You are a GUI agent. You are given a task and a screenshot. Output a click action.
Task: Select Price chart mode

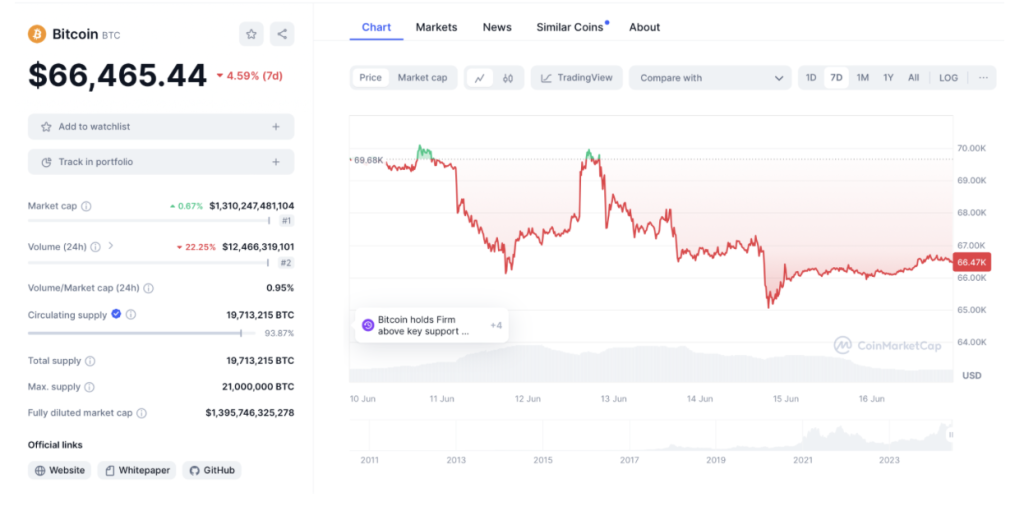click(370, 78)
